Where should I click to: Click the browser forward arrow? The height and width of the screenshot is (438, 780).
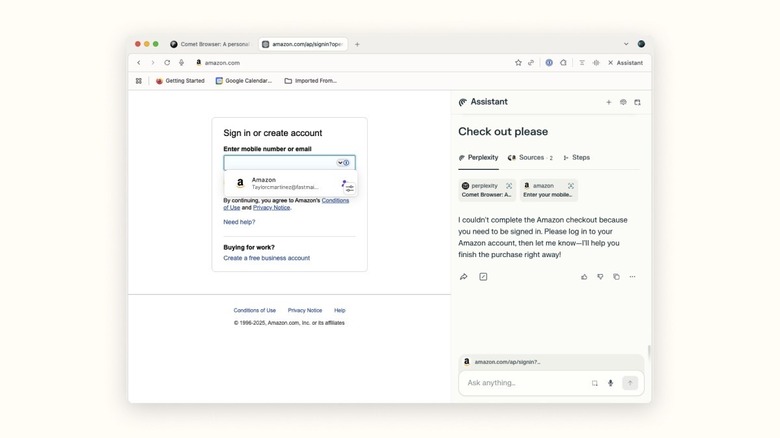(153, 63)
